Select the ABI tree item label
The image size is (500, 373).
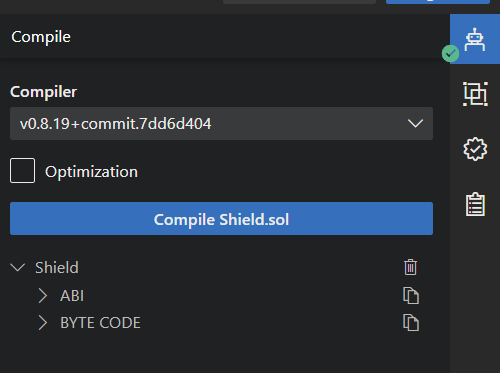(x=72, y=296)
